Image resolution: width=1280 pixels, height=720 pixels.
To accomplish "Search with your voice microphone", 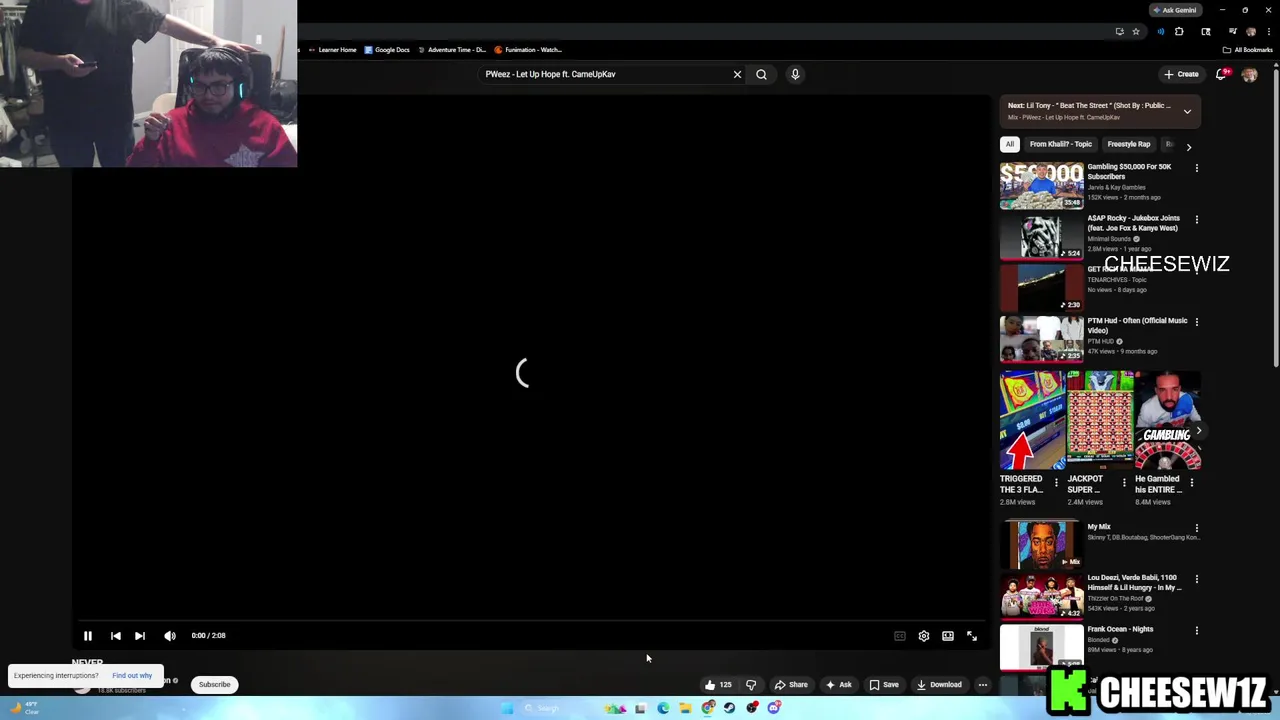I will tap(795, 74).
